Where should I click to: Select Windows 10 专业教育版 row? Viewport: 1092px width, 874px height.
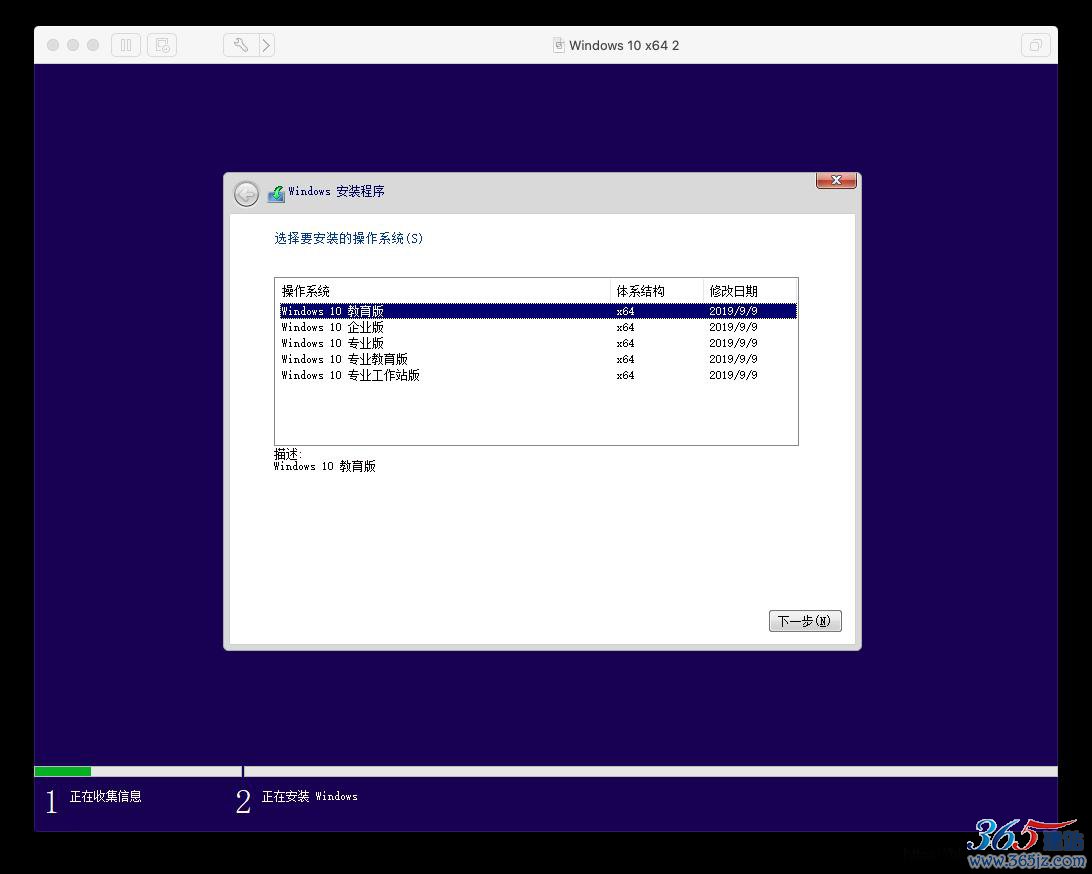click(x=538, y=359)
